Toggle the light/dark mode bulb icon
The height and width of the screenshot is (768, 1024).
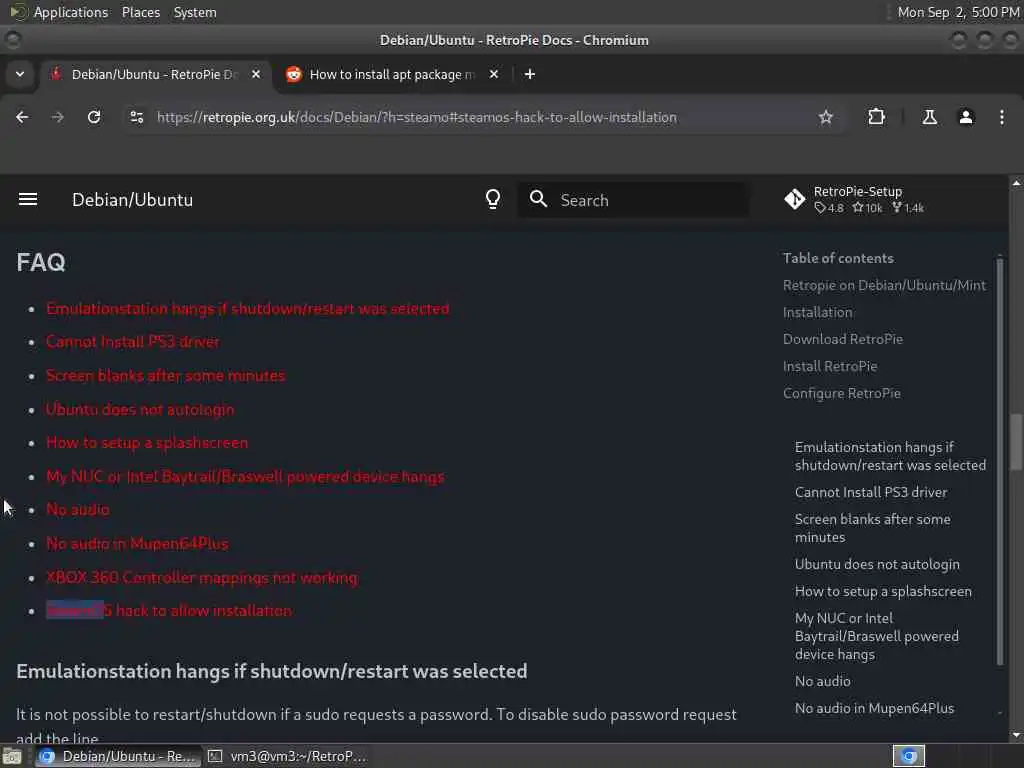pyautogui.click(x=493, y=199)
